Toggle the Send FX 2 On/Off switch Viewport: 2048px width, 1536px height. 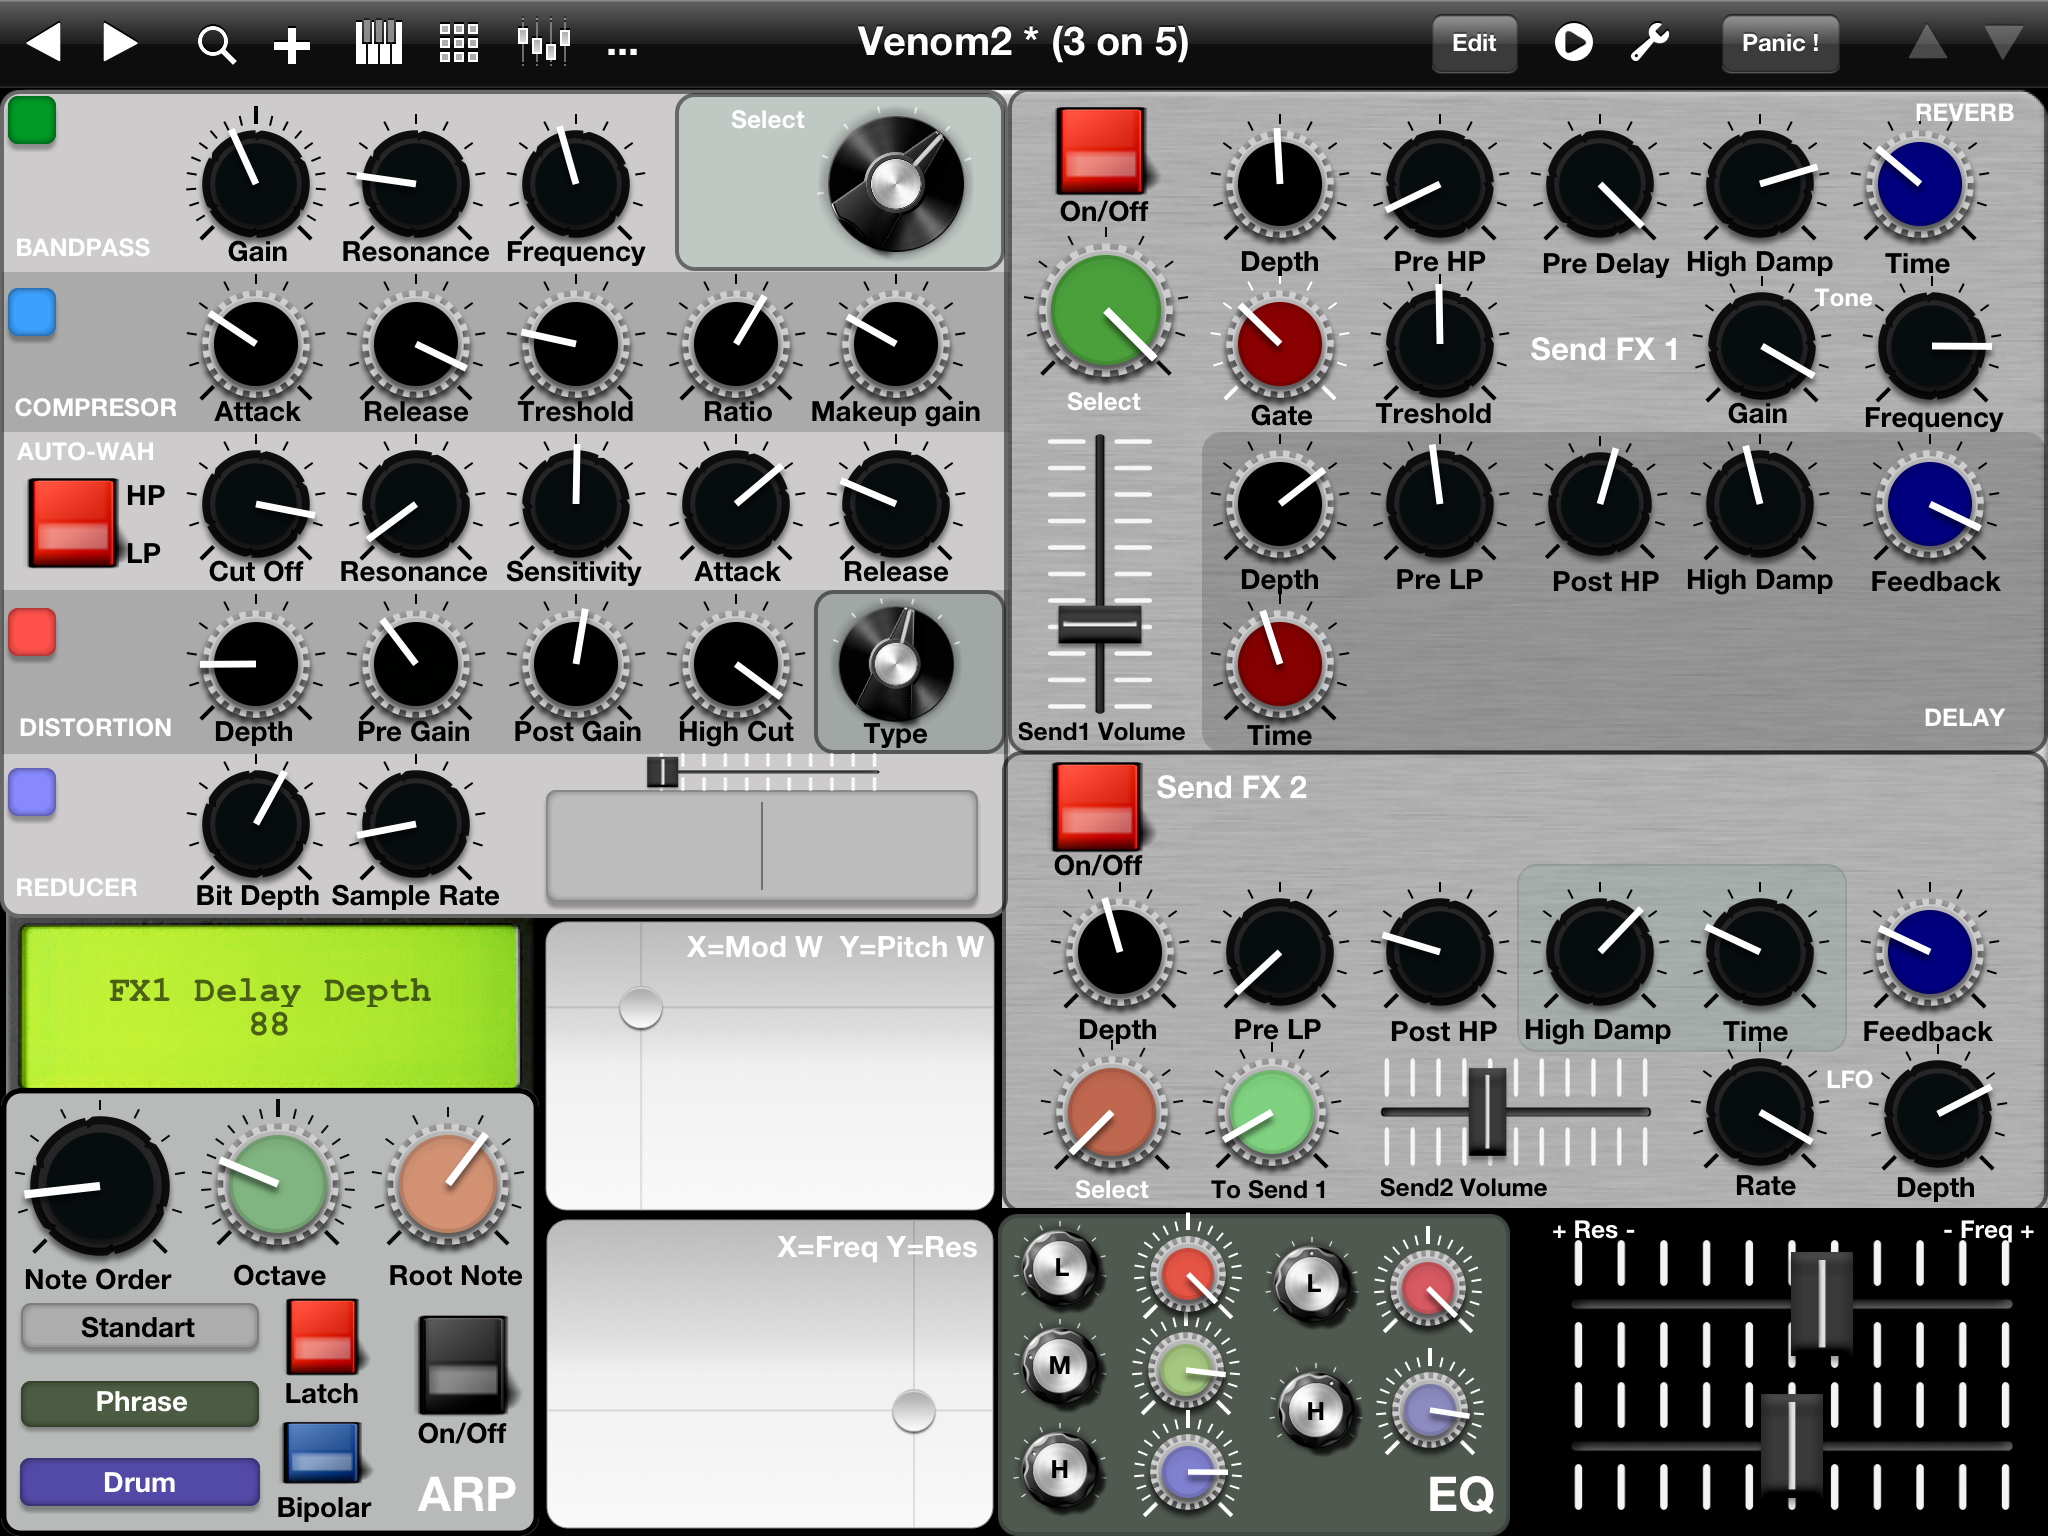pyautogui.click(x=1096, y=806)
